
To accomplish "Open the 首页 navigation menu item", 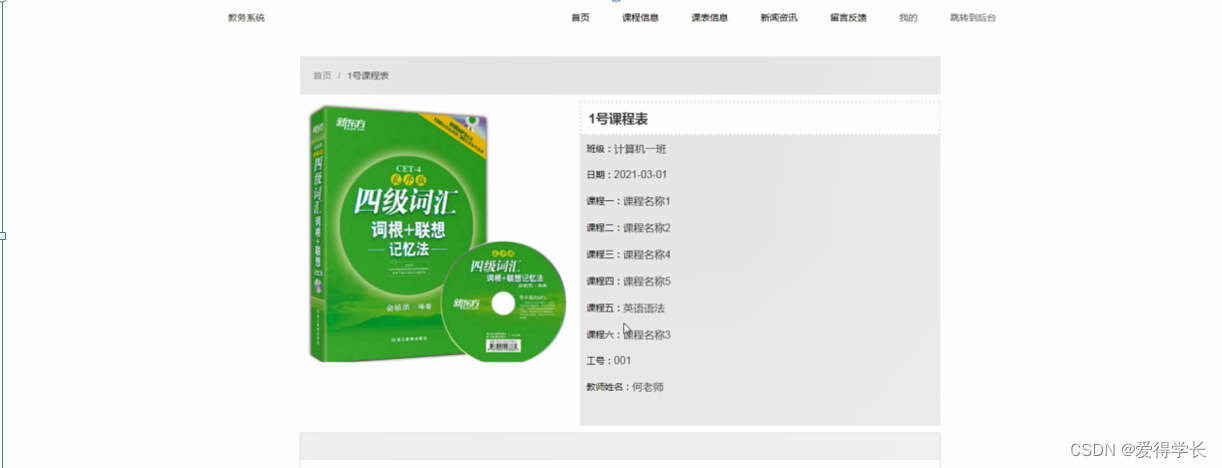I will 580,18.
